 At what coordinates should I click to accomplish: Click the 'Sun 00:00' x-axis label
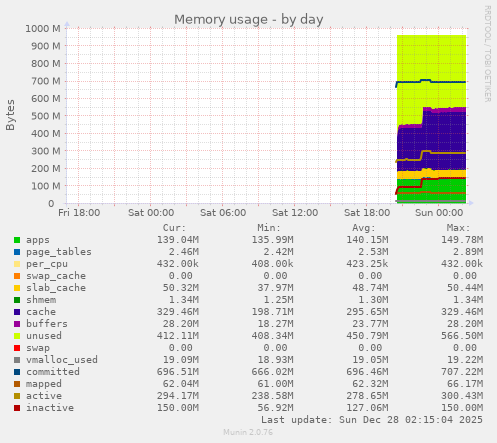tap(439, 213)
